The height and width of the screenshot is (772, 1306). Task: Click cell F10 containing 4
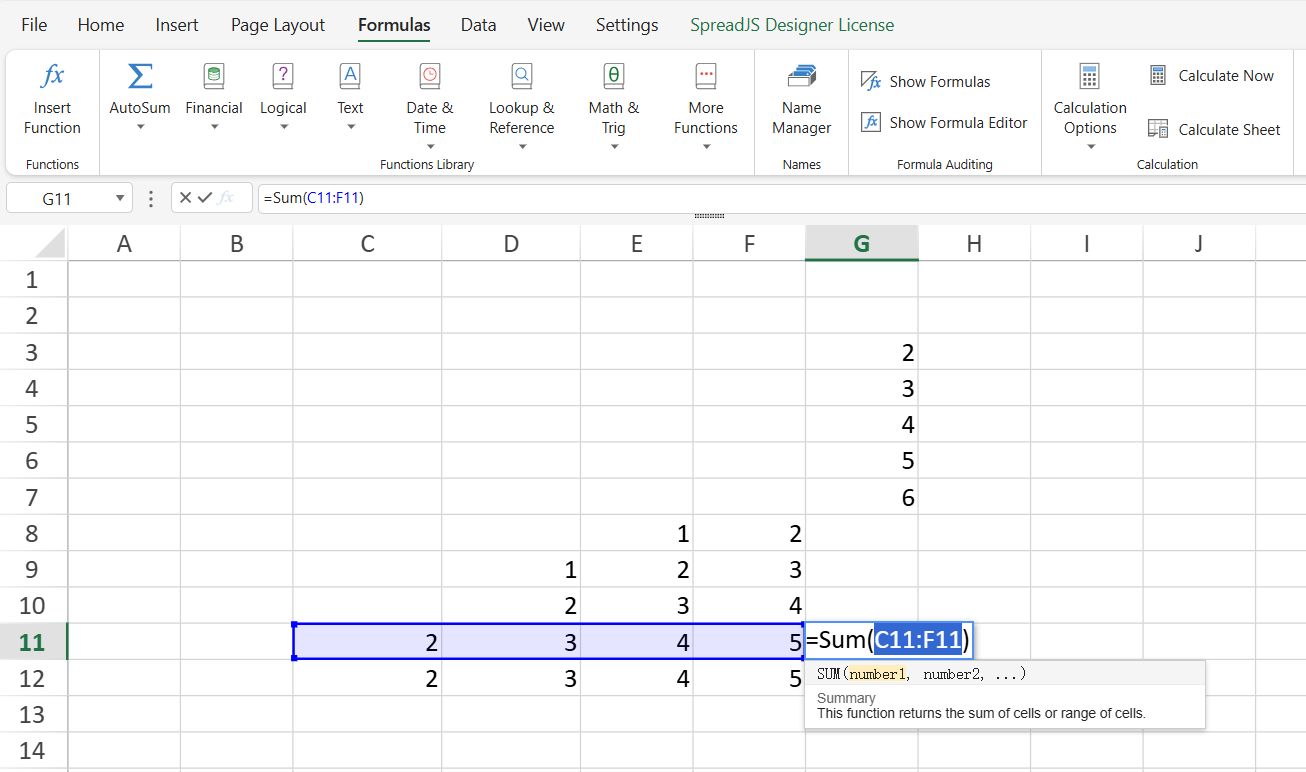pos(749,605)
